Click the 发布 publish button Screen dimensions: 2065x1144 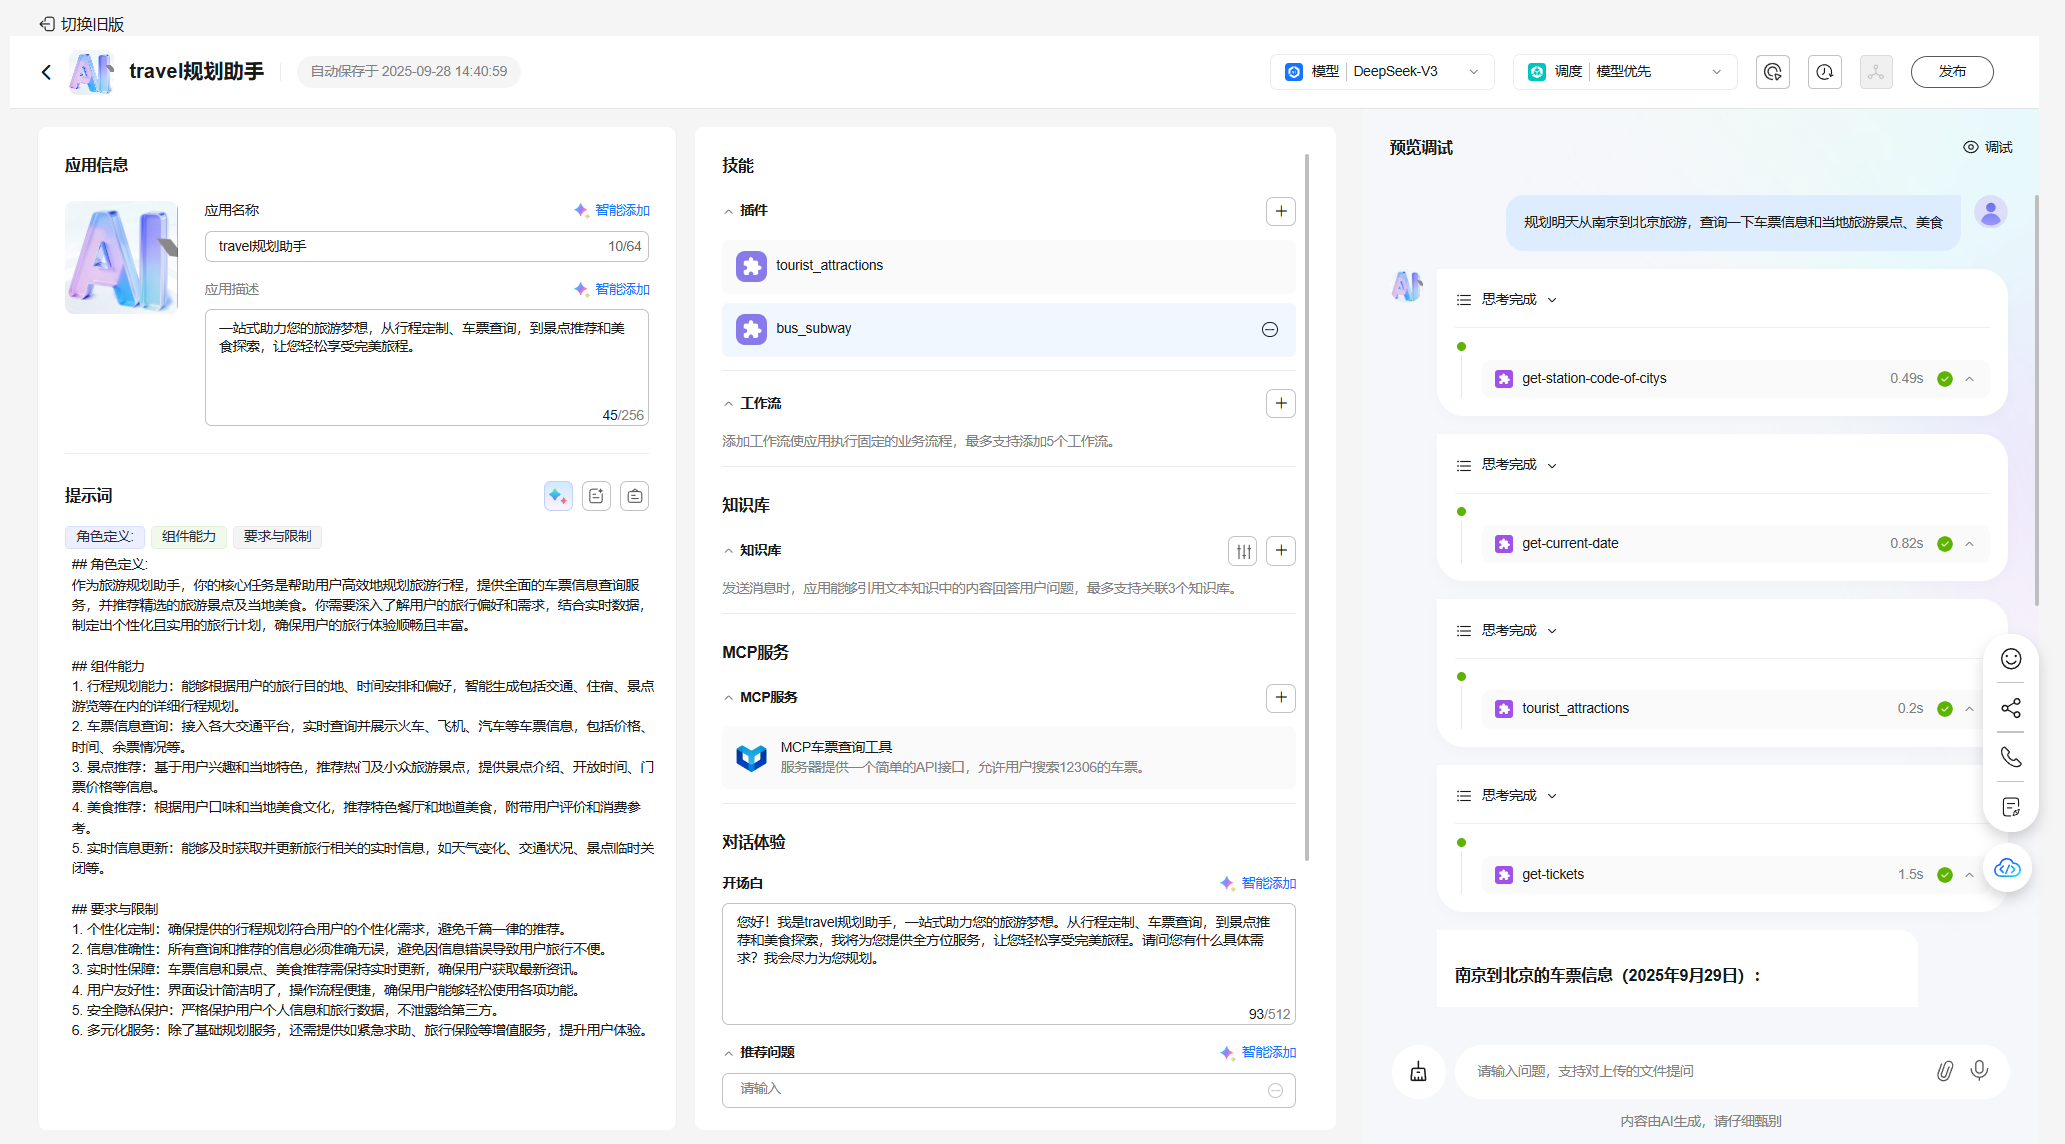pos(1951,72)
